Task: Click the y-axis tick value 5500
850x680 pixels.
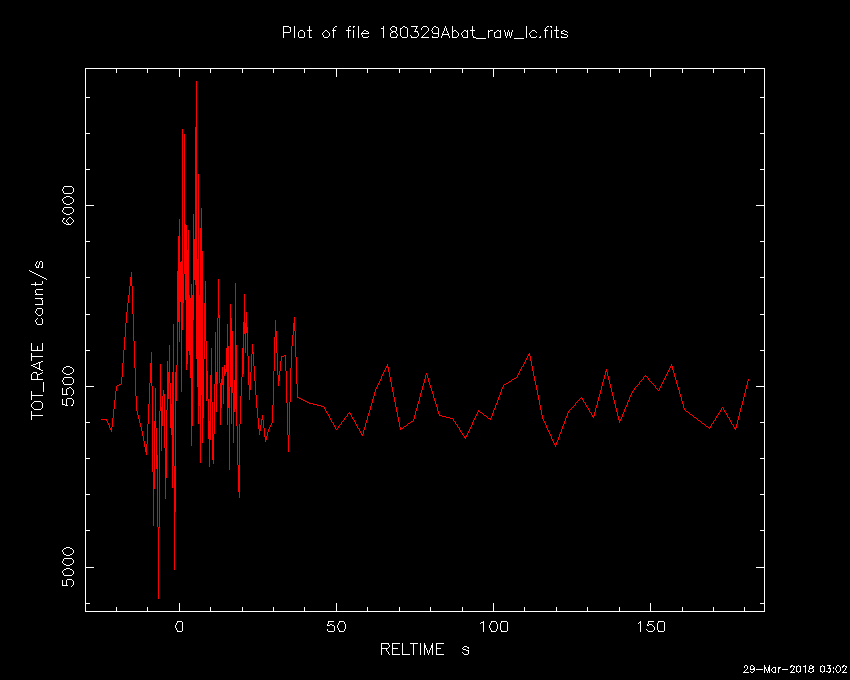Action: click(68, 386)
